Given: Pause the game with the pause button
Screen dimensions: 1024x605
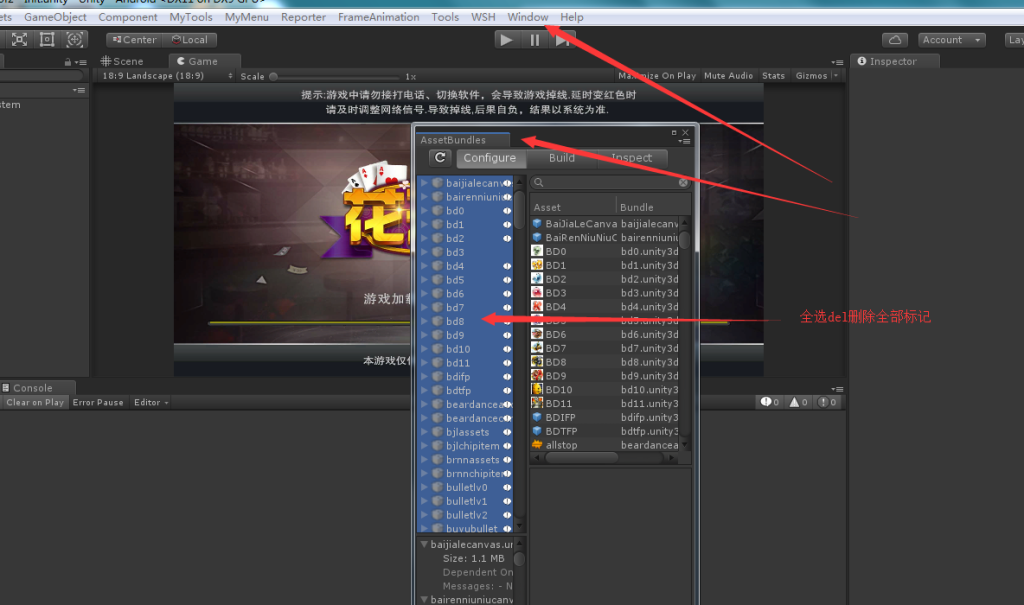Looking at the screenshot, I should (x=535, y=40).
